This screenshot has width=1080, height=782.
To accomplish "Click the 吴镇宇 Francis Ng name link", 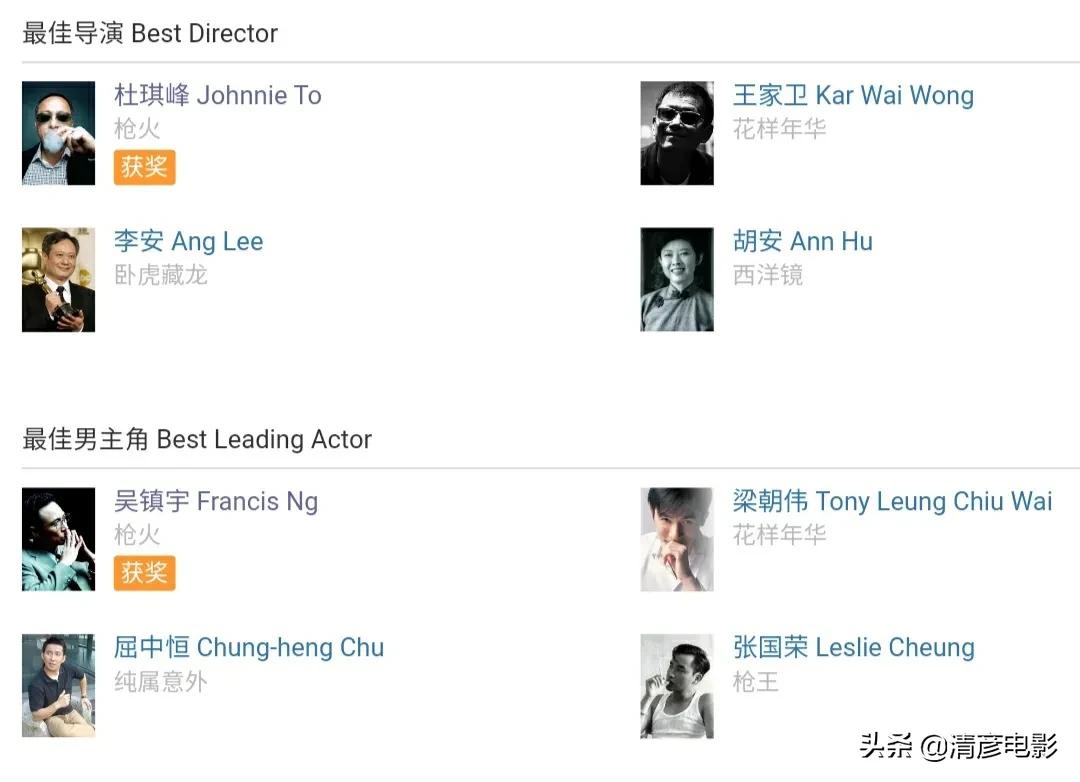I will [216, 502].
